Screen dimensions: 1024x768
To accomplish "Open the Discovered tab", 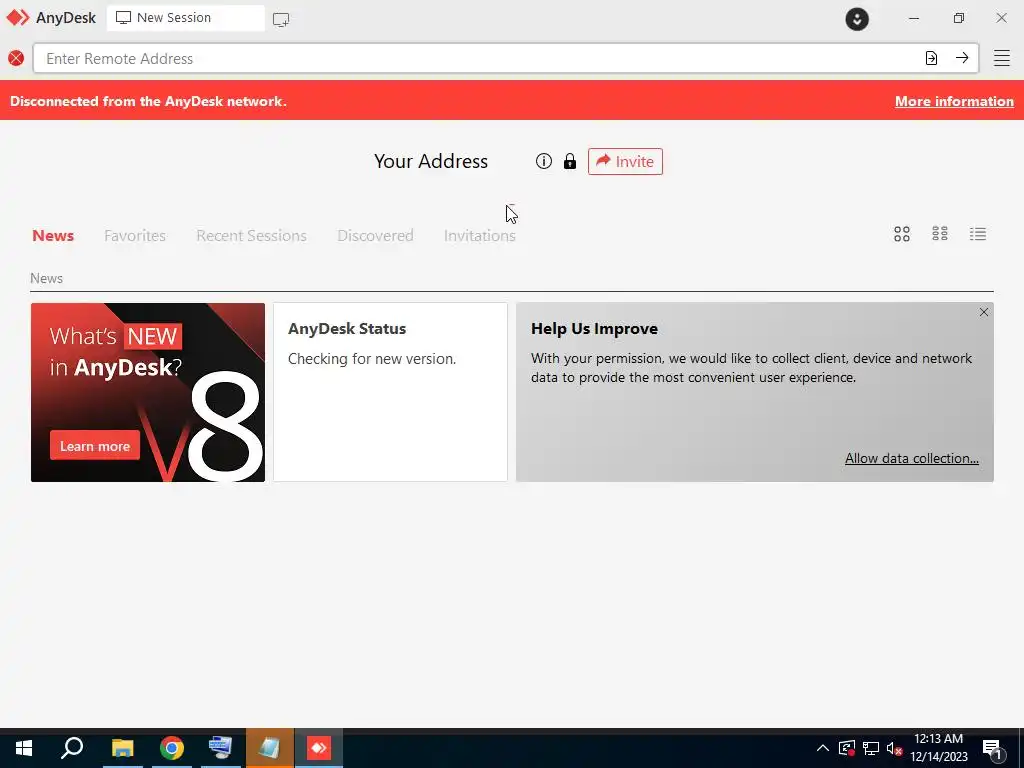I will tap(375, 236).
